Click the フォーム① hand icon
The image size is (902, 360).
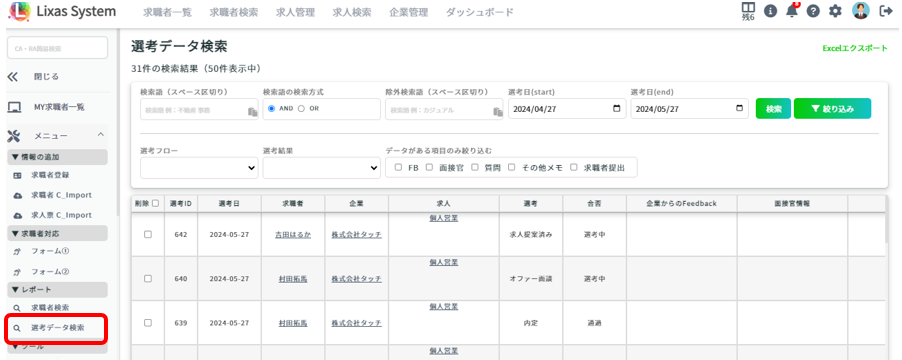click(17, 251)
